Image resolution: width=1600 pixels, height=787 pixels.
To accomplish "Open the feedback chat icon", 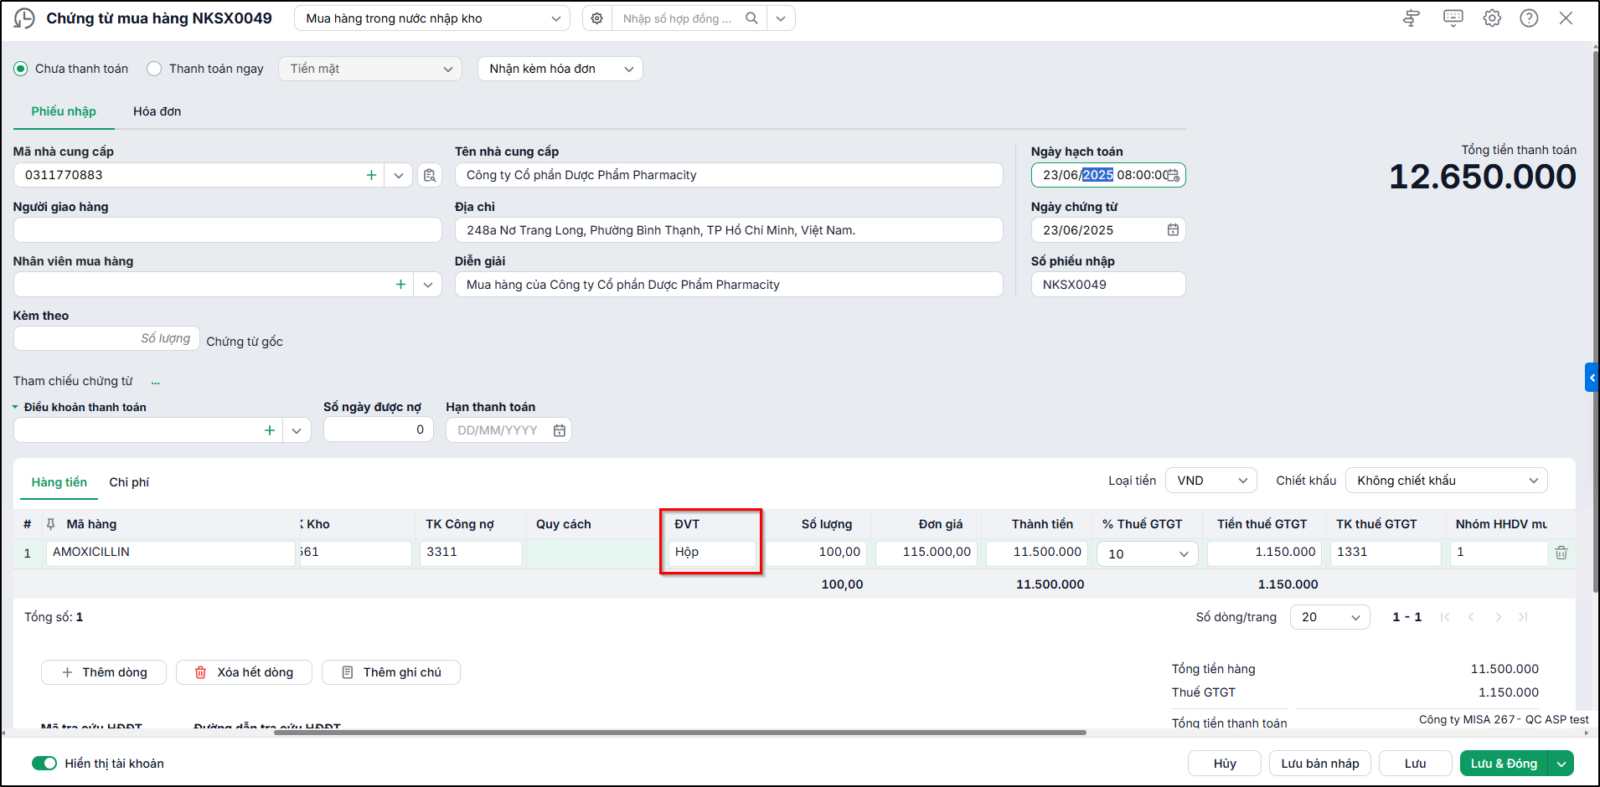I will point(1453,18).
